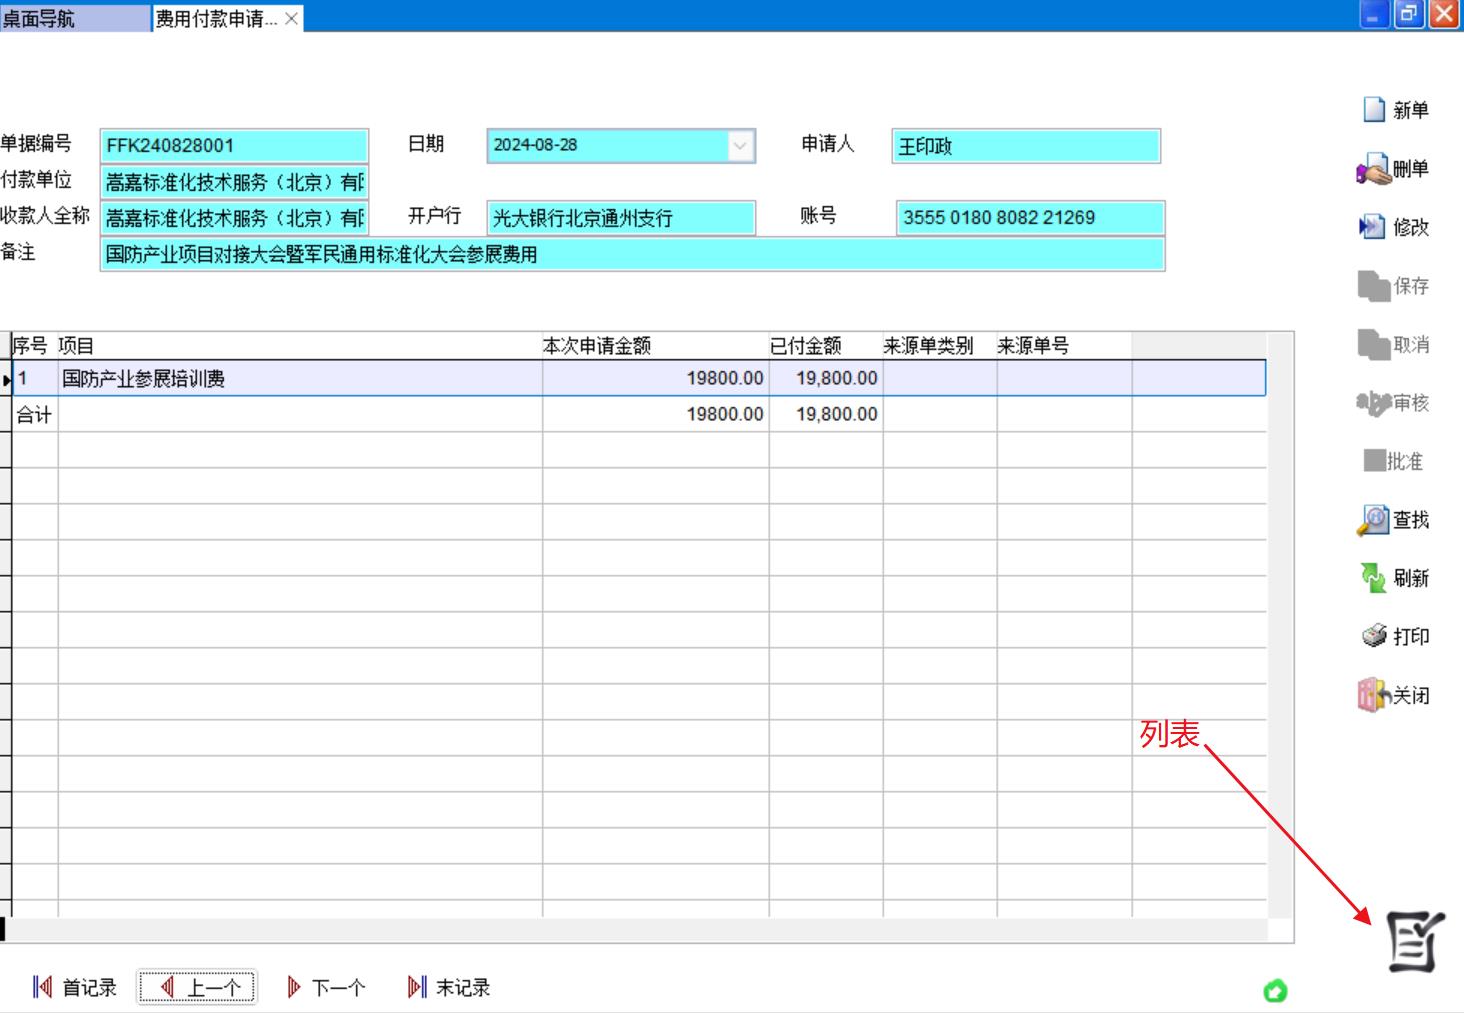Close the 费用付款申请 tab

[291, 19]
